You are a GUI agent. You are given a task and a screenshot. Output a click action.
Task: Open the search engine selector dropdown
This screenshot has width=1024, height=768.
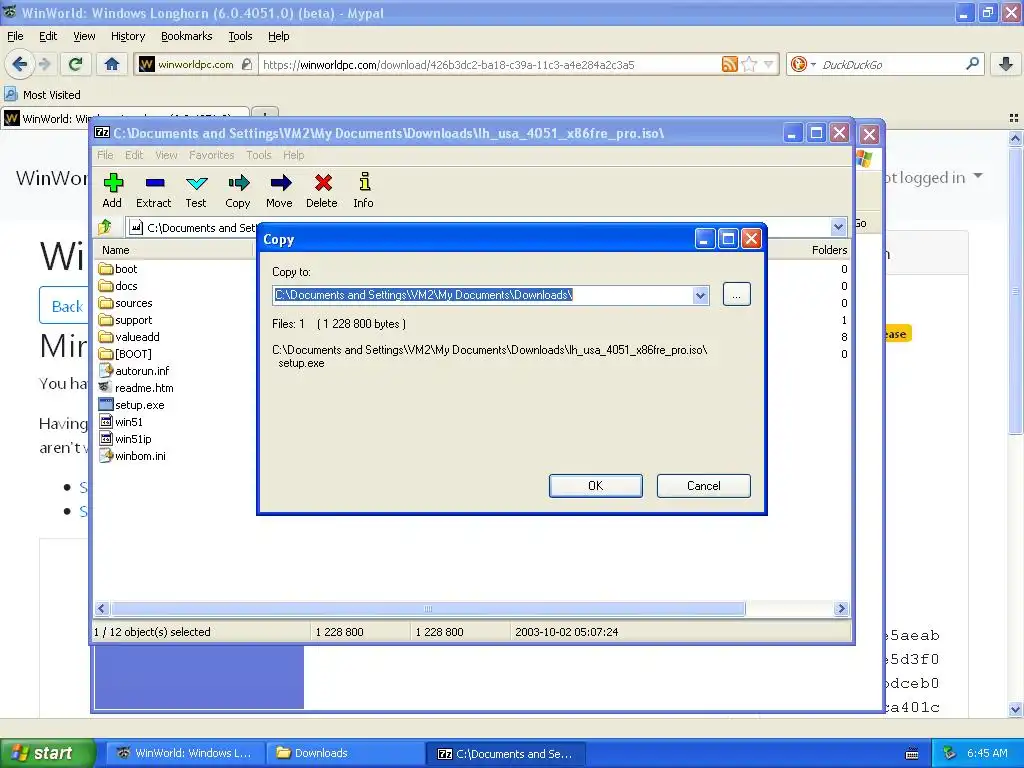point(813,64)
